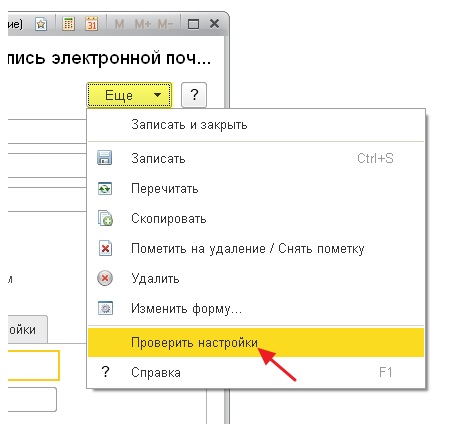This screenshot has width=455, height=435.
Task: Click the question mark icon beside Справка
Action: [105, 372]
